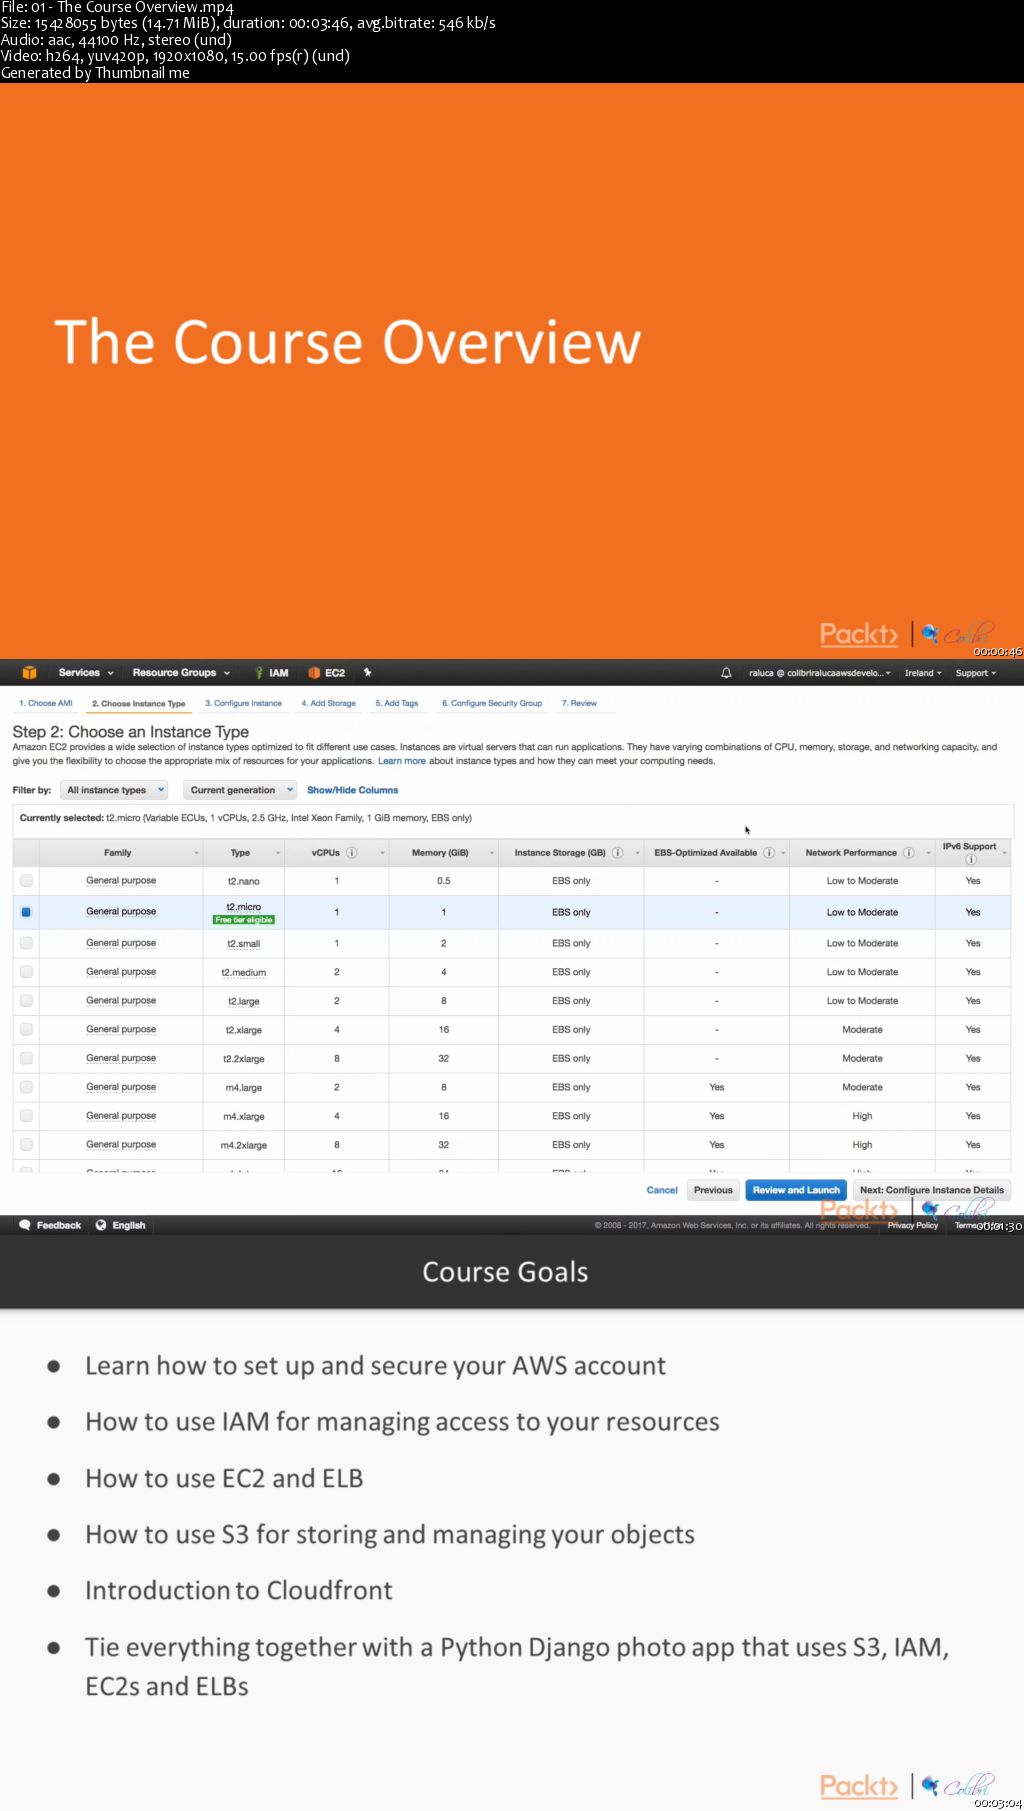Select the t2.xlarge instance checkbox
1024x1811 pixels.
tap(26, 1029)
